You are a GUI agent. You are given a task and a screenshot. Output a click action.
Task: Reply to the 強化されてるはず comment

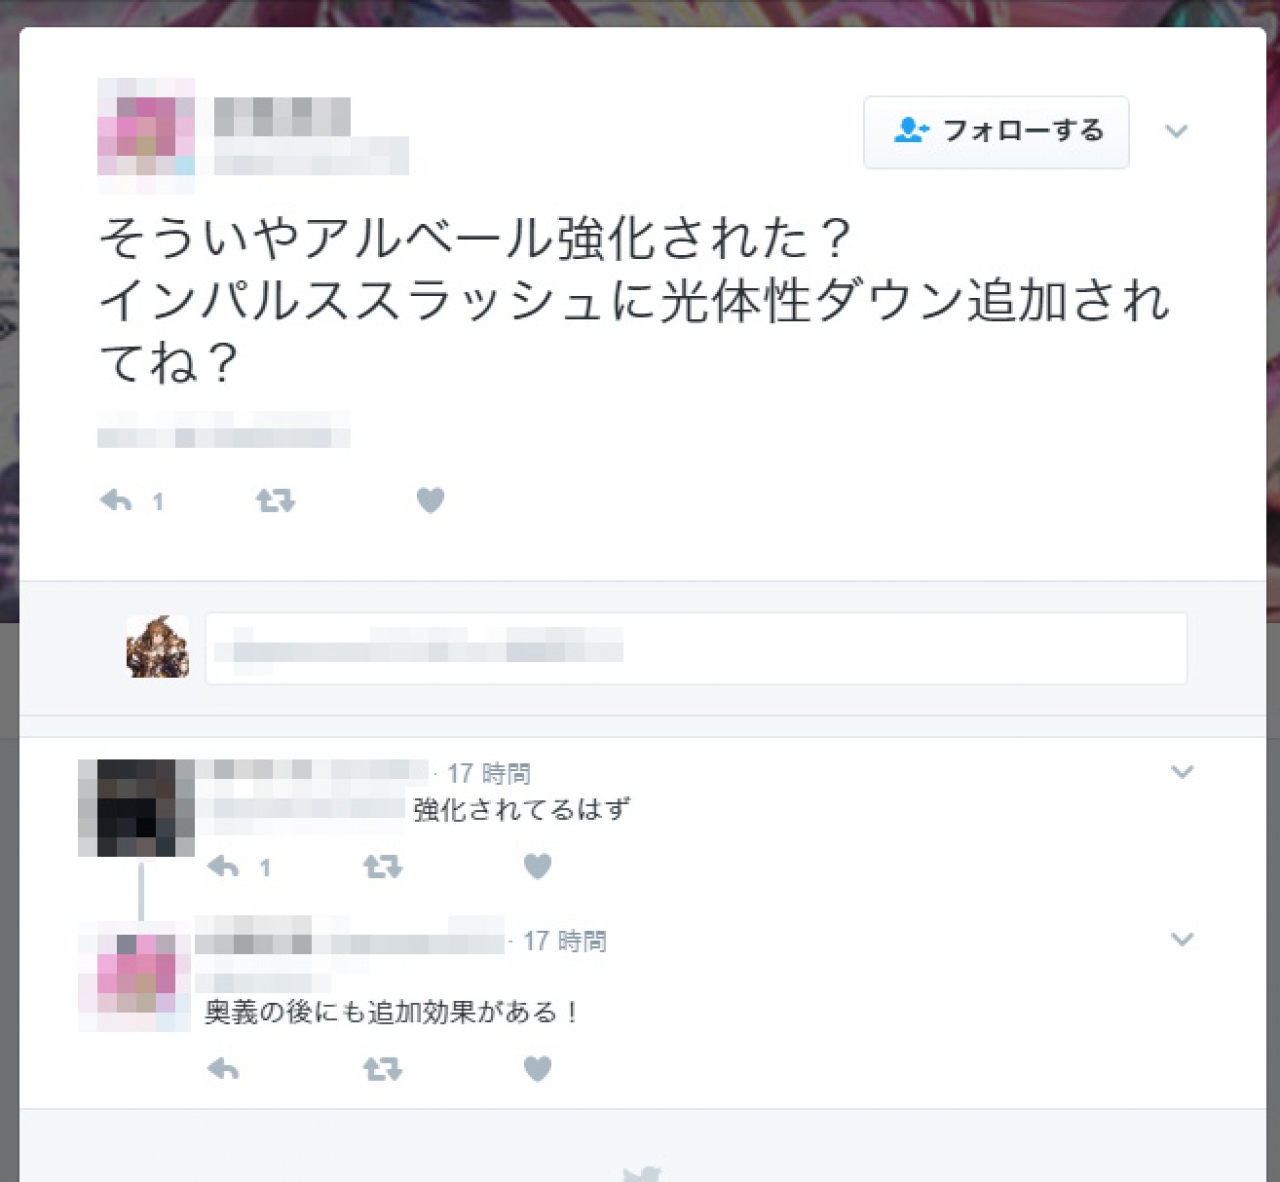pos(223,866)
